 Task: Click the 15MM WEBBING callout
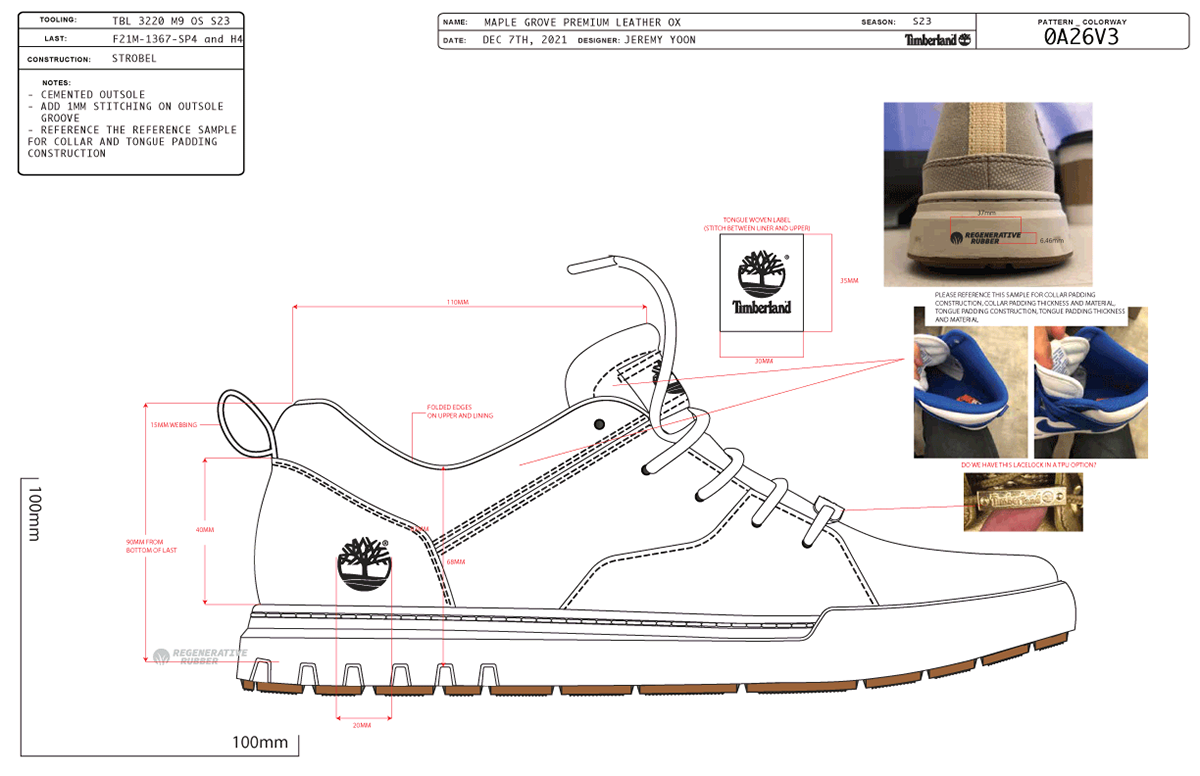point(173,425)
